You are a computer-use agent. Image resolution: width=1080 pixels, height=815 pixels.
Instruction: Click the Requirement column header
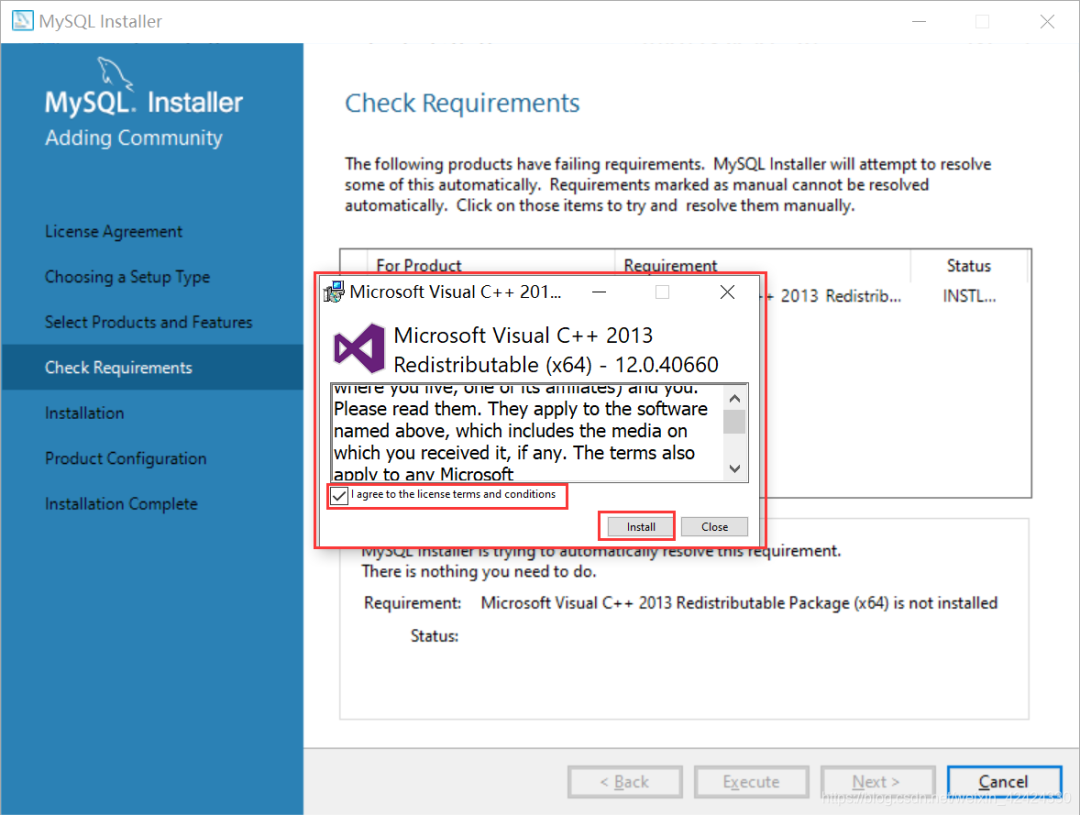tap(762, 265)
